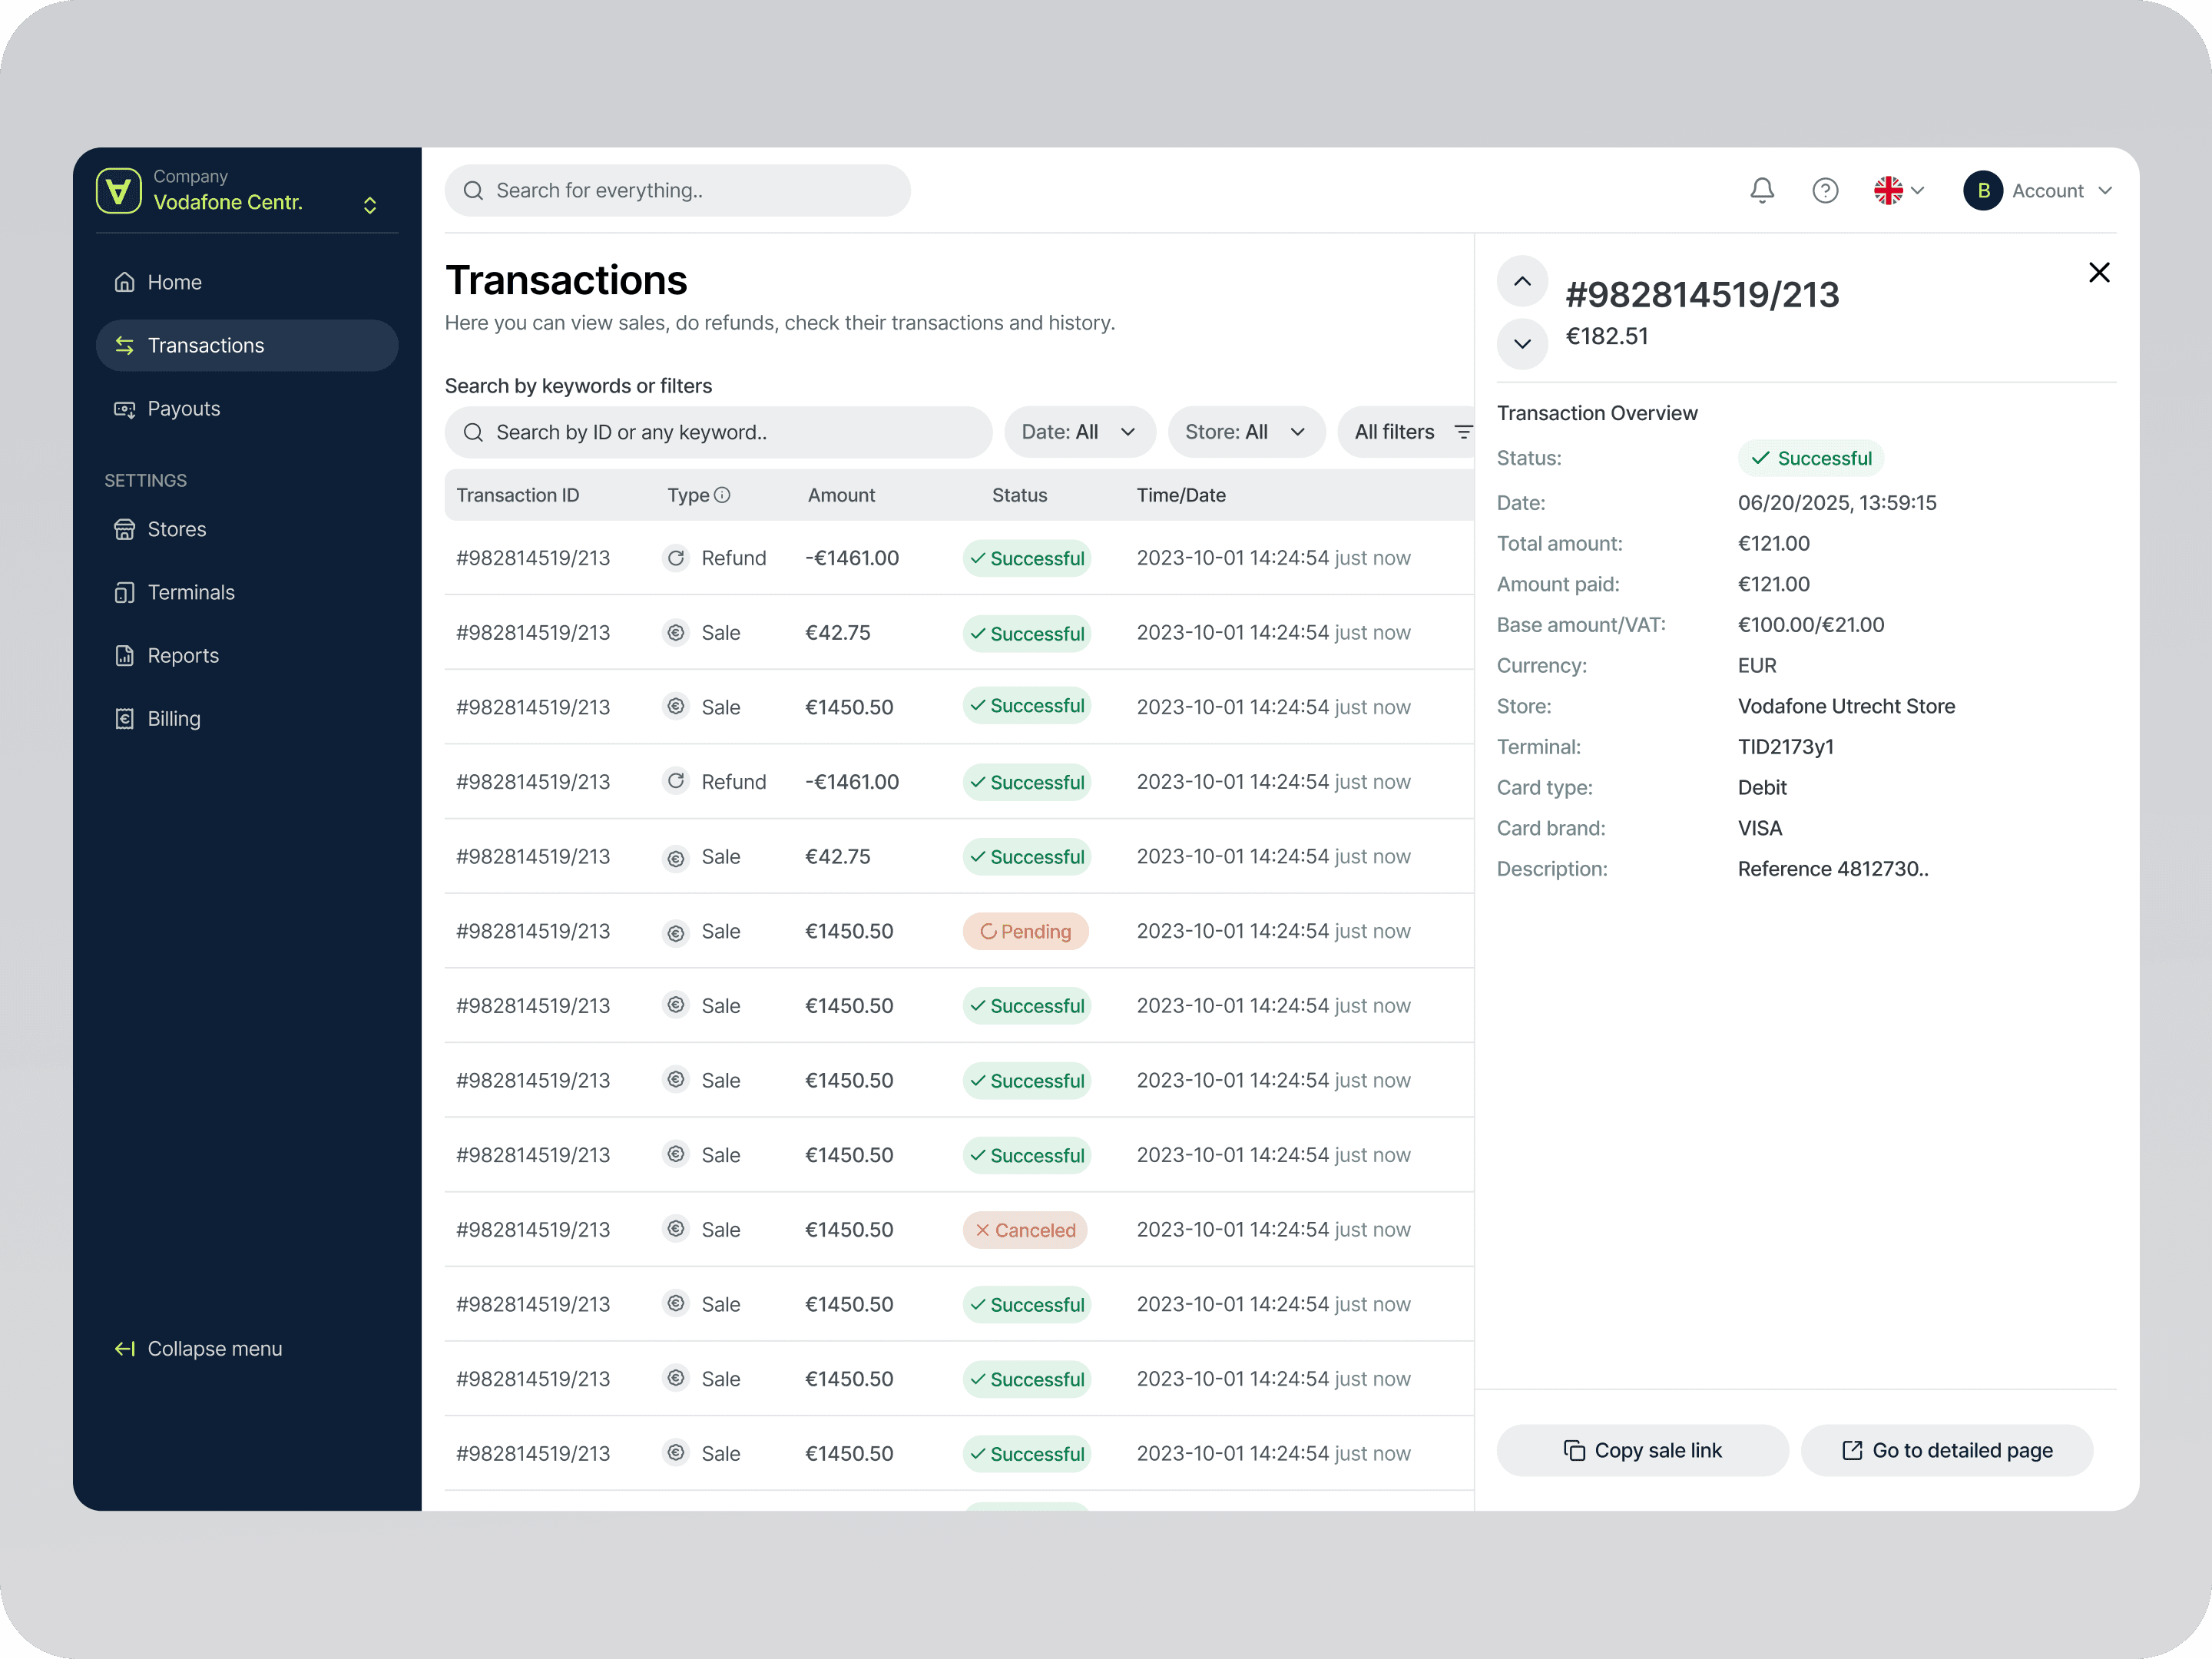
Task: Click the Copy sale link button
Action: click(x=1641, y=1450)
